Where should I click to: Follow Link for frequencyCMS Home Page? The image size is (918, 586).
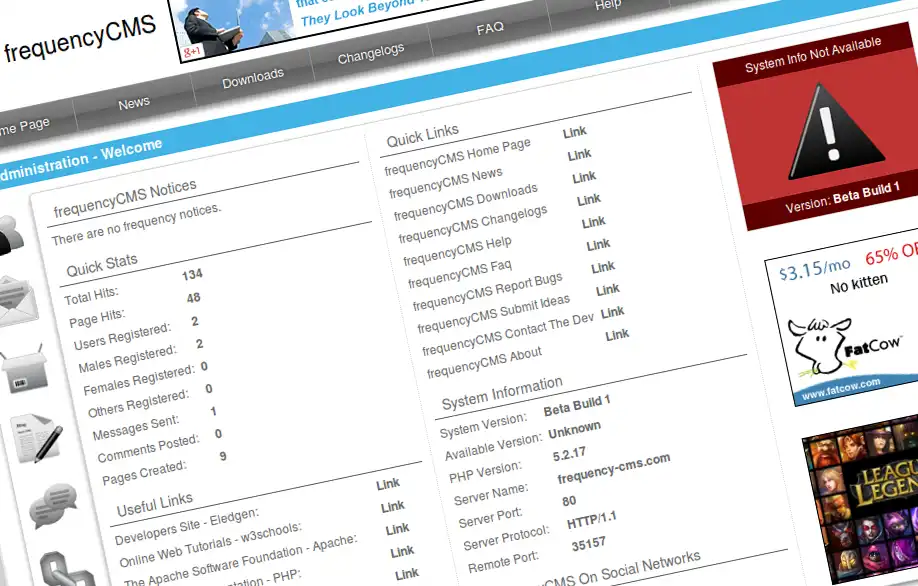point(574,132)
